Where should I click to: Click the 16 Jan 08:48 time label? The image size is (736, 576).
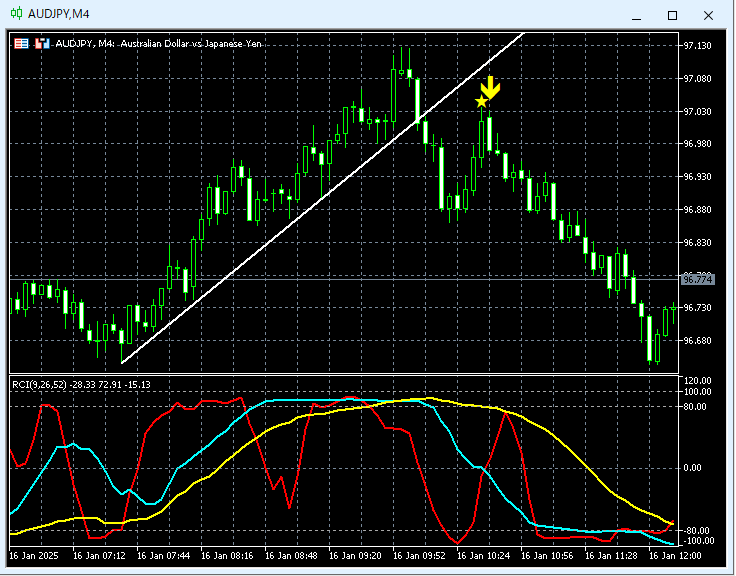coord(291,556)
